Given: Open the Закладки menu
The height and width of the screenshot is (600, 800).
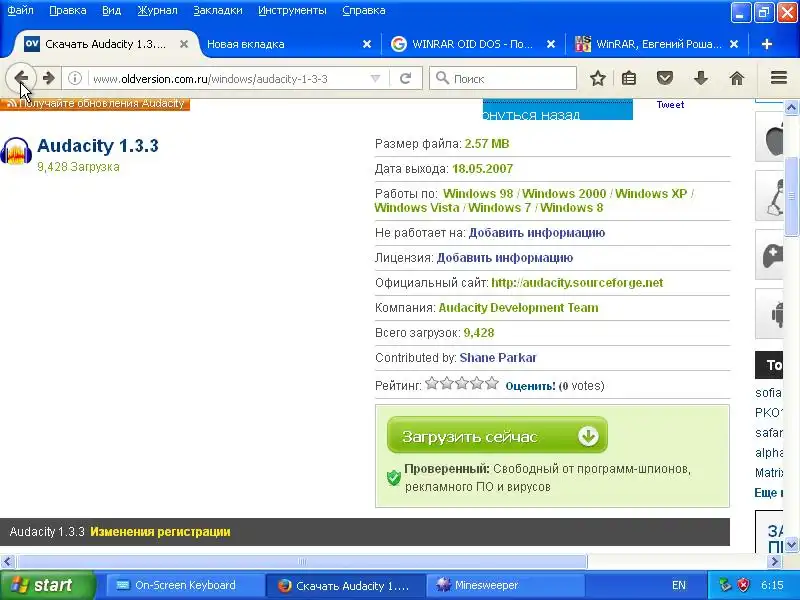Looking at the screenshot, I should click(218, 10).
